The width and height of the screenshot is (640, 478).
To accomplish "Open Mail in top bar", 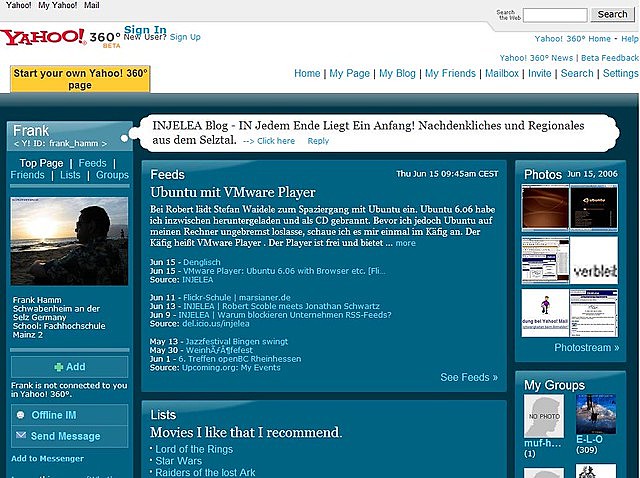I will coord(91,5).
